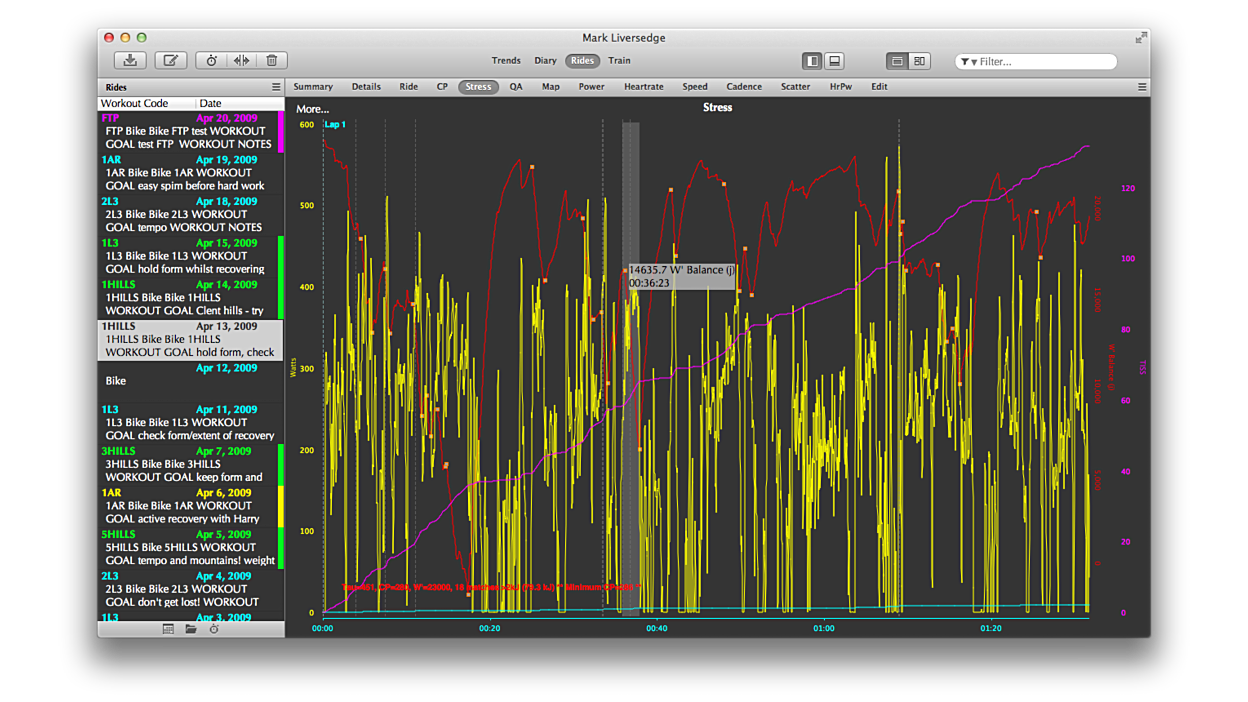Open the chart bar menu at right
This screenshot has width=1248, height=702.
pyautogui.click(x=1142, y=87)
